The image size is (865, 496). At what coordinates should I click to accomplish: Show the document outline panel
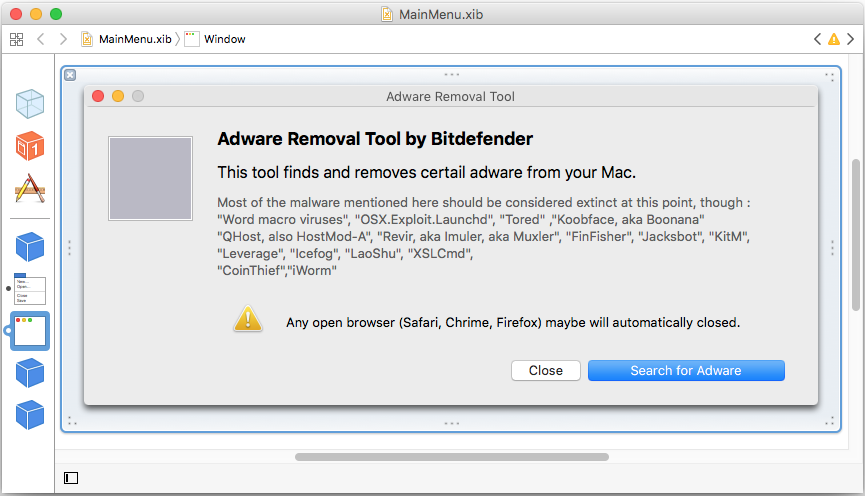(x=71, y=478)
